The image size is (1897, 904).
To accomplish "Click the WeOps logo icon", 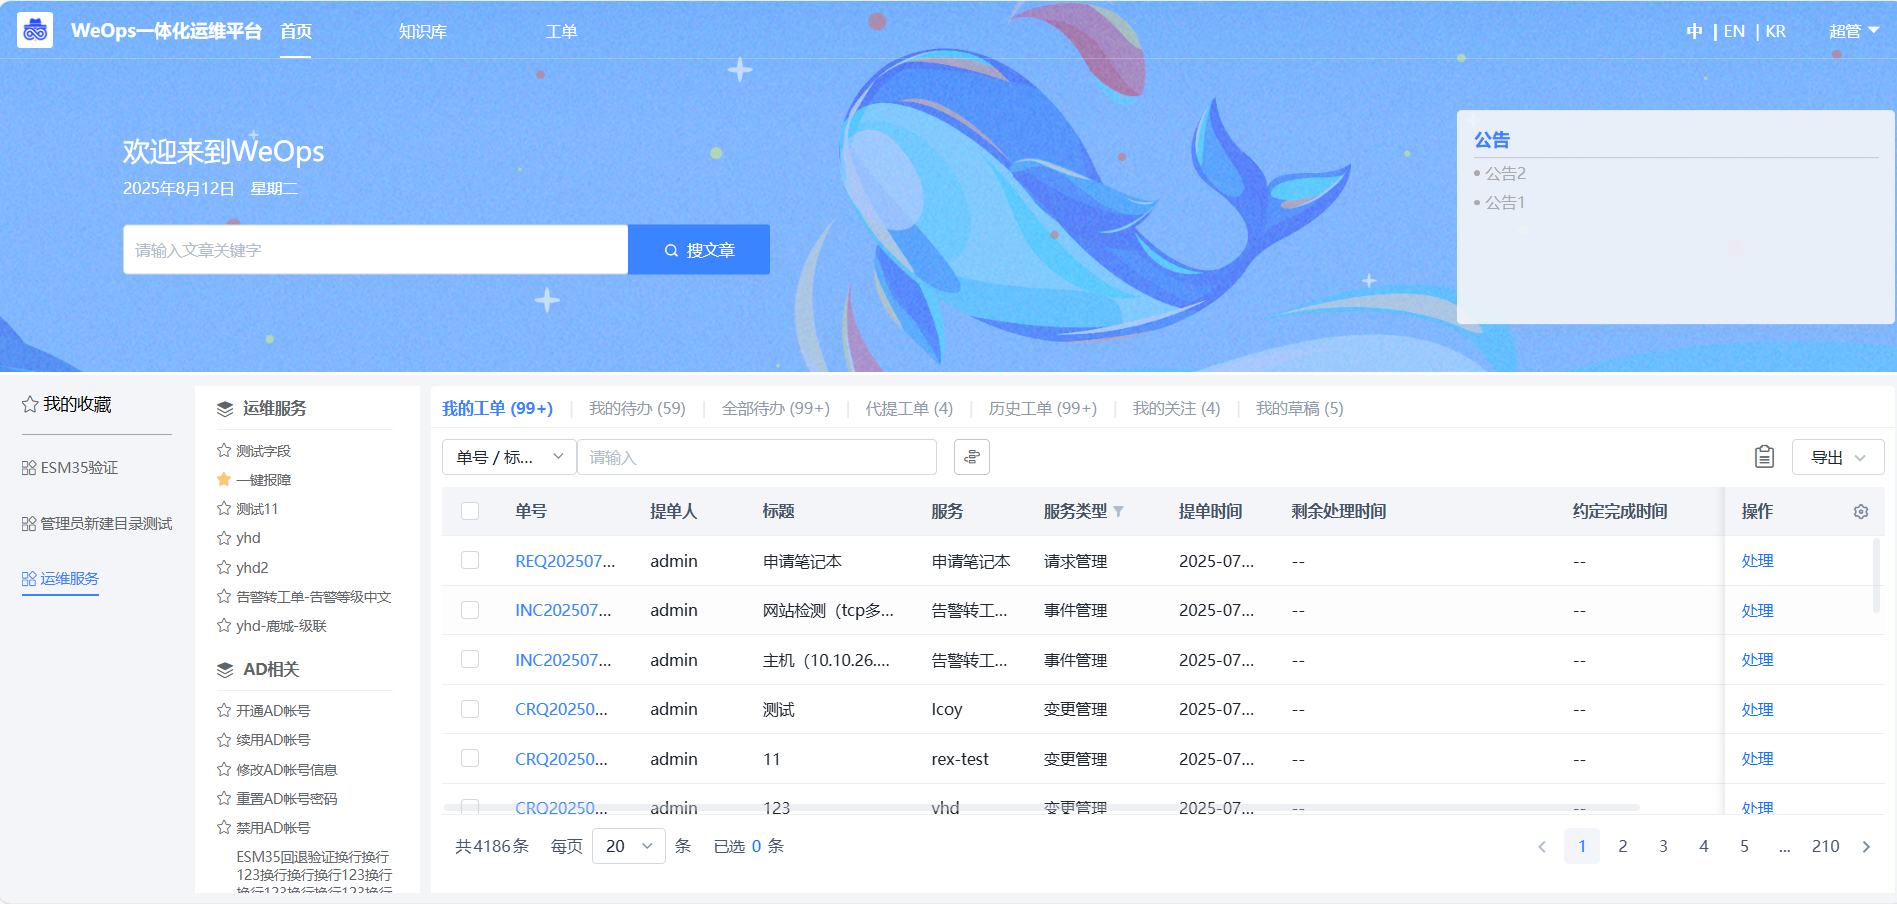I will 35,31.
